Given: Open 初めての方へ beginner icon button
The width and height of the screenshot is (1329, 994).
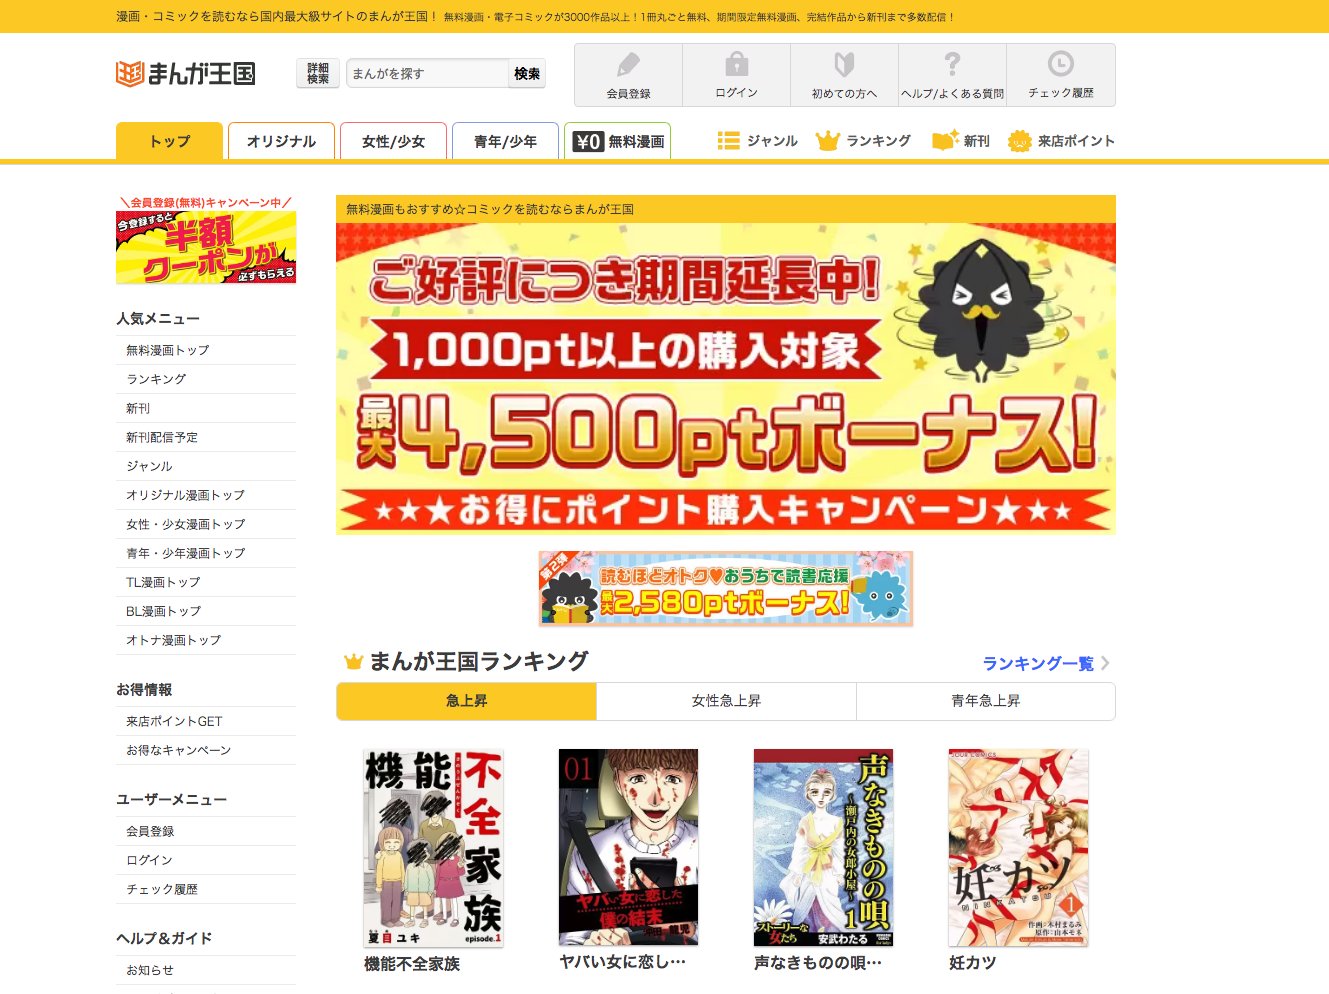Looking at the screenshot, I should point(844,75).
